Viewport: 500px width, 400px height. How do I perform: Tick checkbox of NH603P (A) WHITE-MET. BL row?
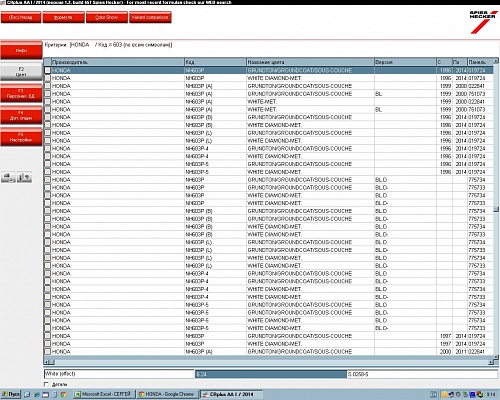coord(48,109)
